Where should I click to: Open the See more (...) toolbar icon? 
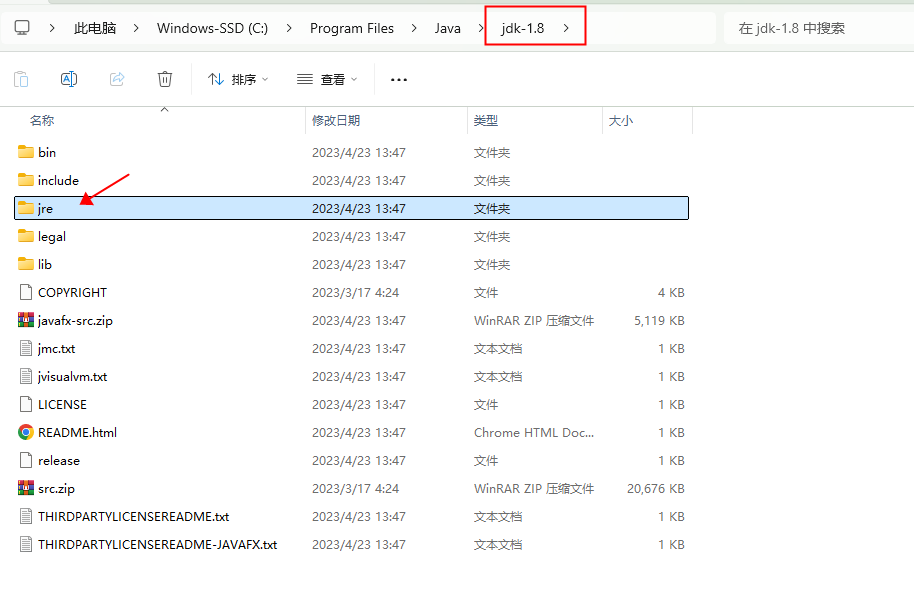click(398, 78)
